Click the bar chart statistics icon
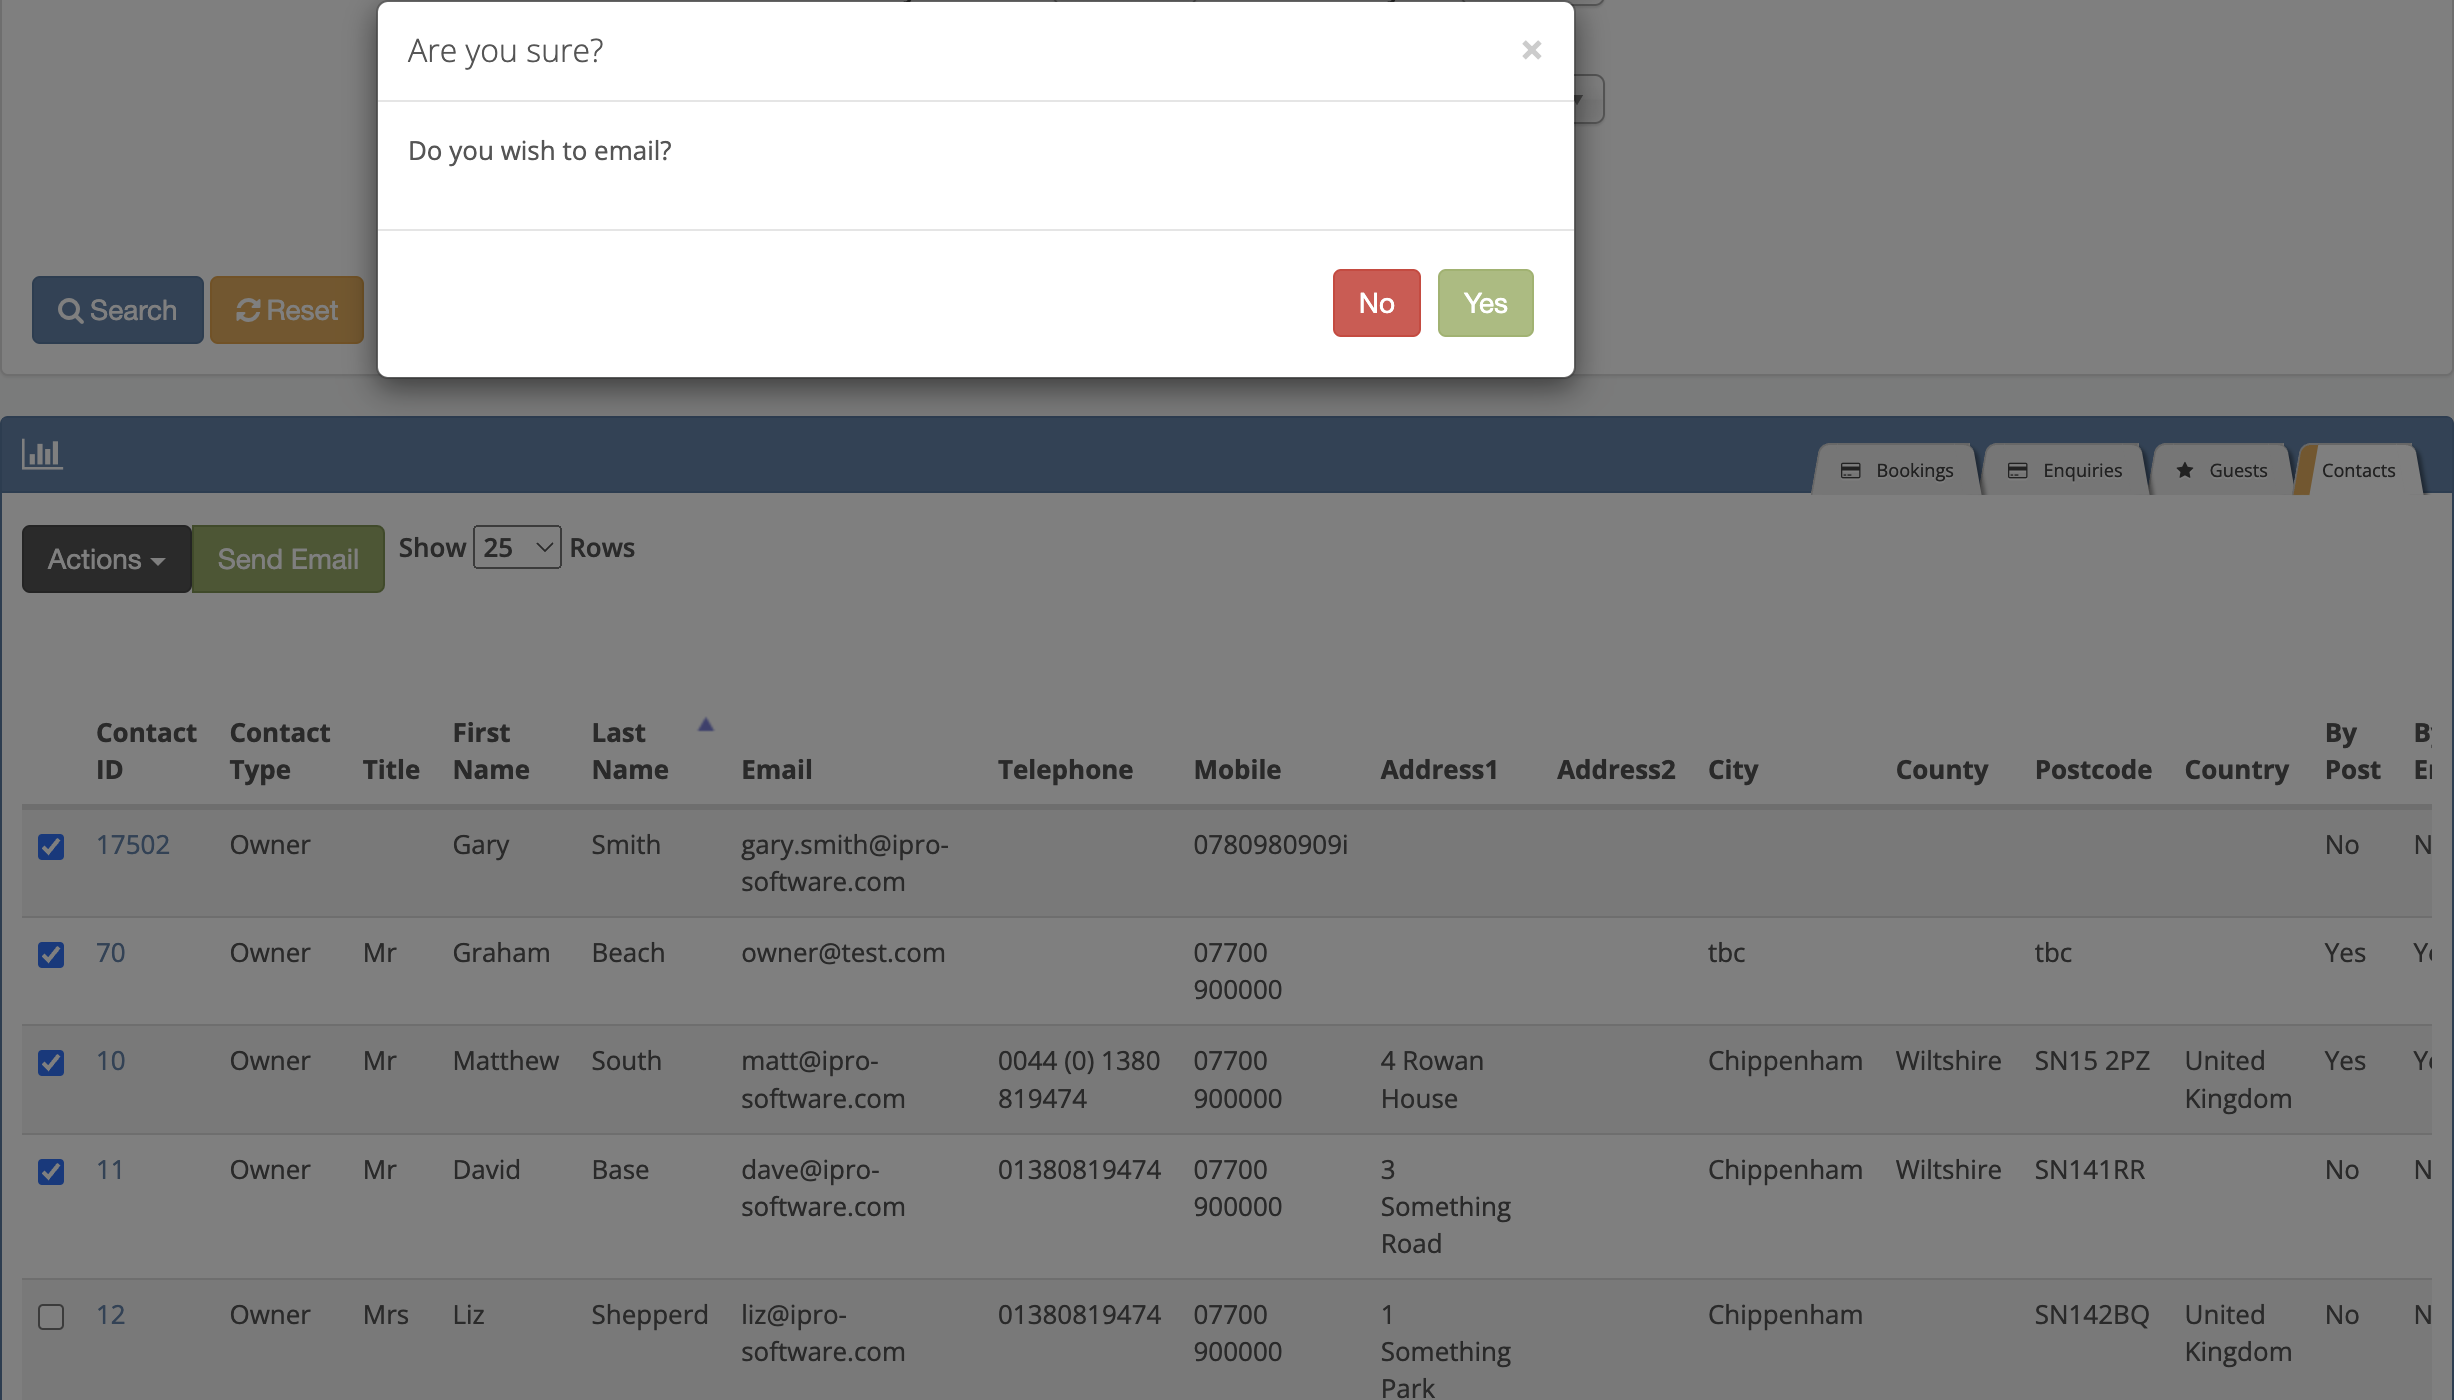Screen dimensions: 2454x1400 pyautogui.click(x=42, y=454)
